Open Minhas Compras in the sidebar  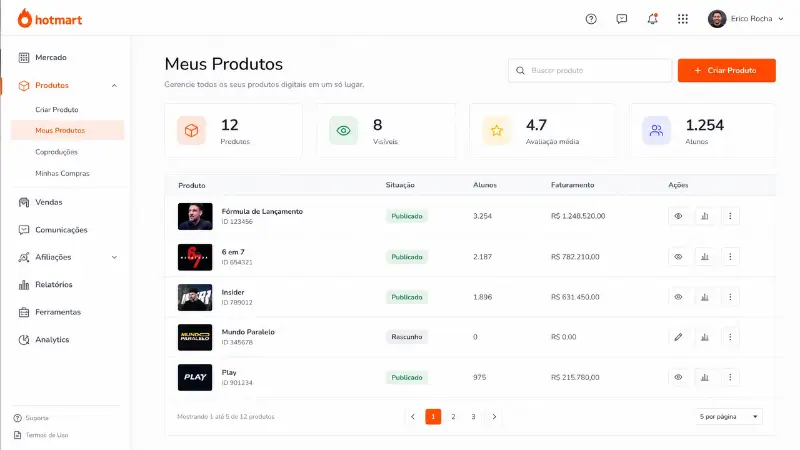[62, 173]
